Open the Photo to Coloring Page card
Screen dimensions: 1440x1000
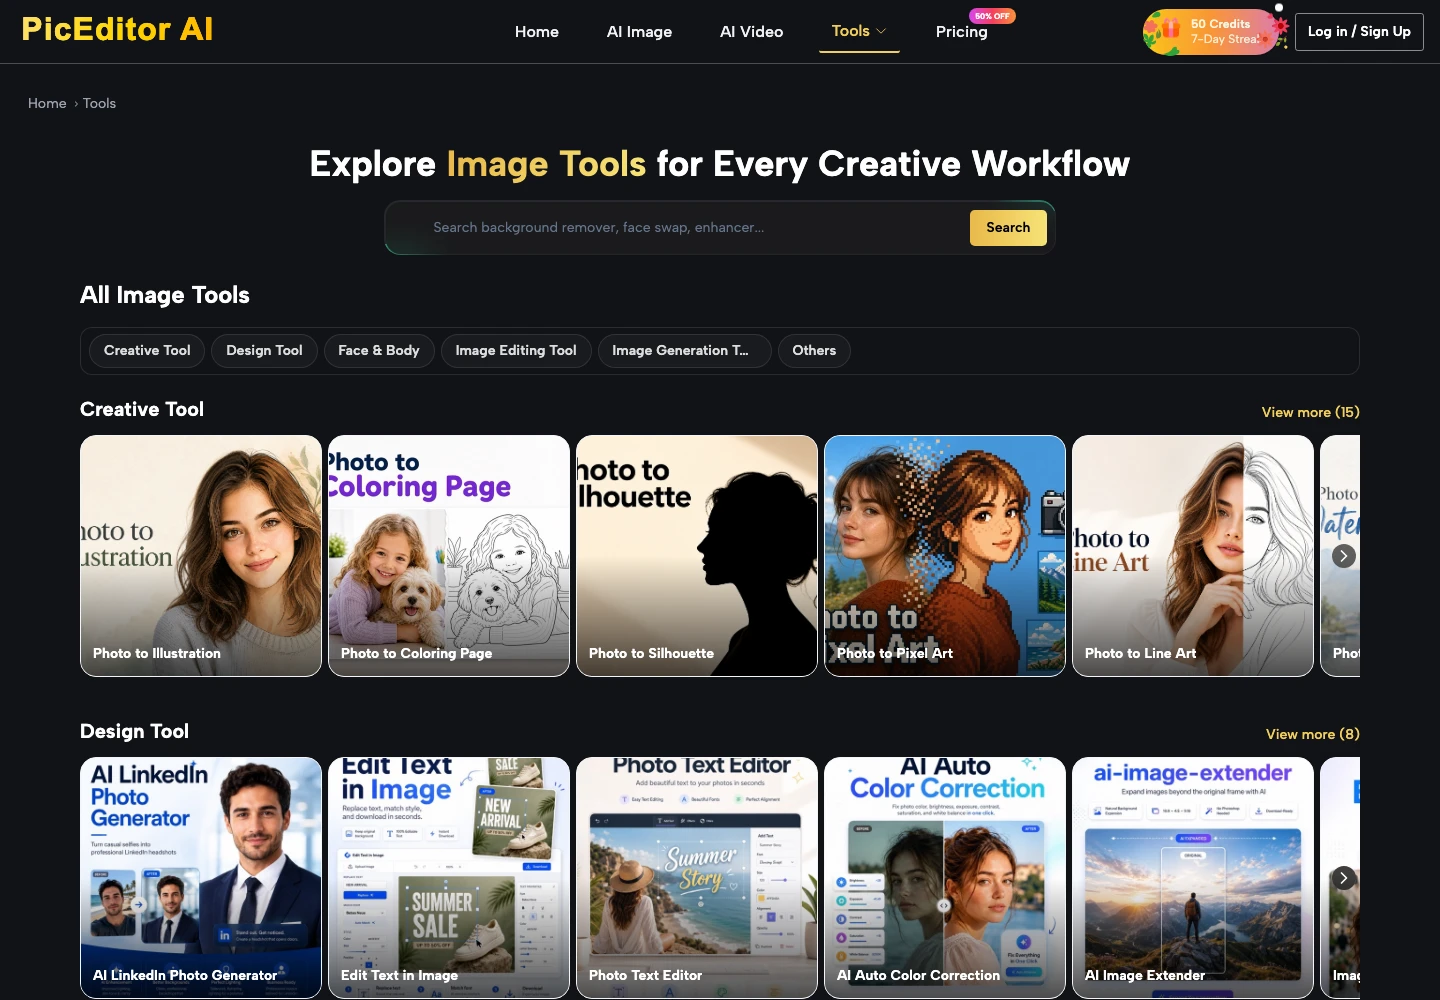tap(449, 556)
